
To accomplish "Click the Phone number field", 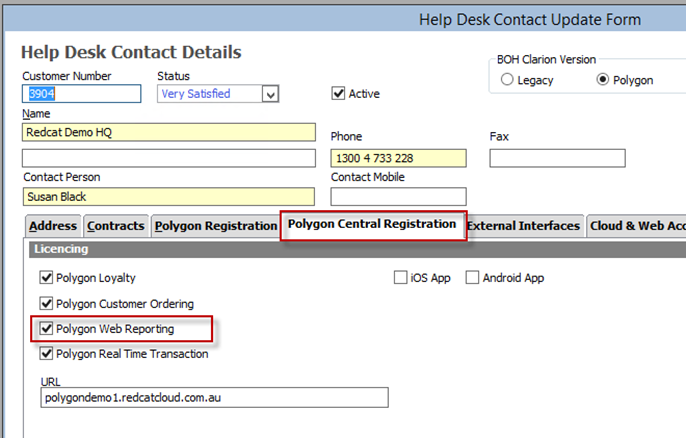I will (x=398, y=158).
